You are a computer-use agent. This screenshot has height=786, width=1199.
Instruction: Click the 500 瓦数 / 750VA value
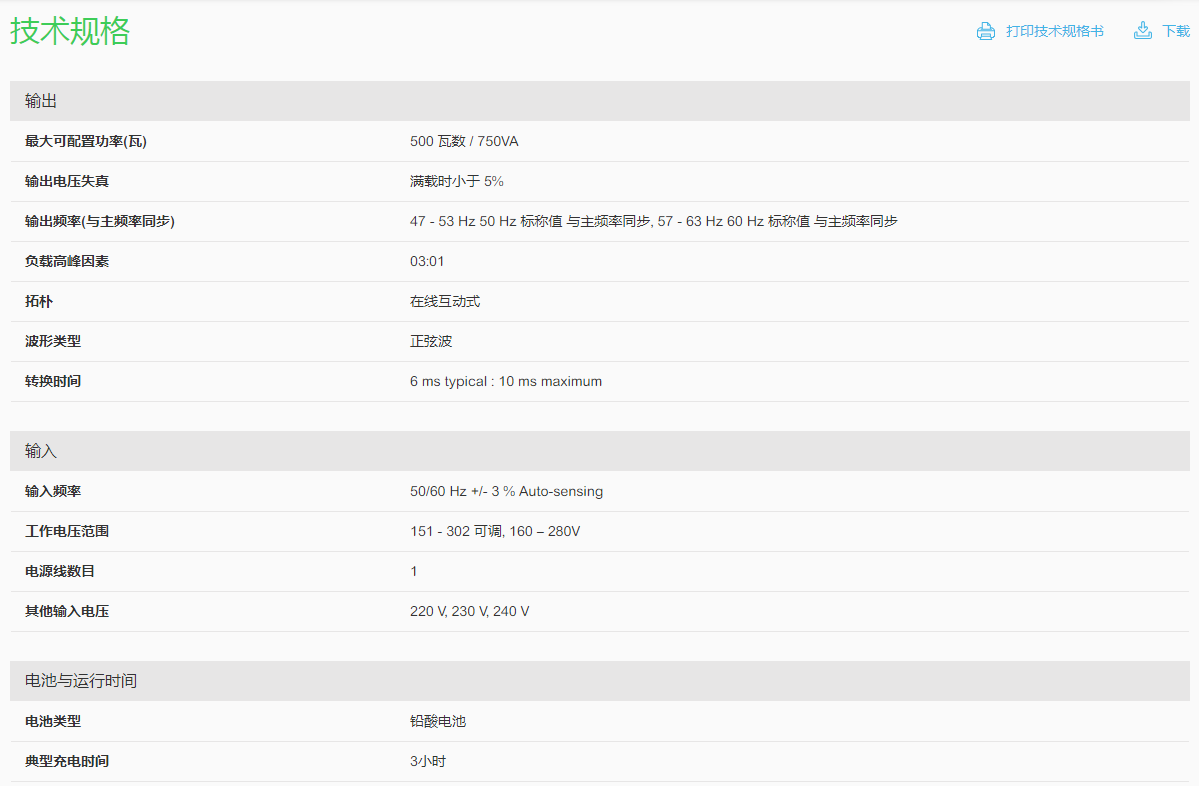coord(464,141)
